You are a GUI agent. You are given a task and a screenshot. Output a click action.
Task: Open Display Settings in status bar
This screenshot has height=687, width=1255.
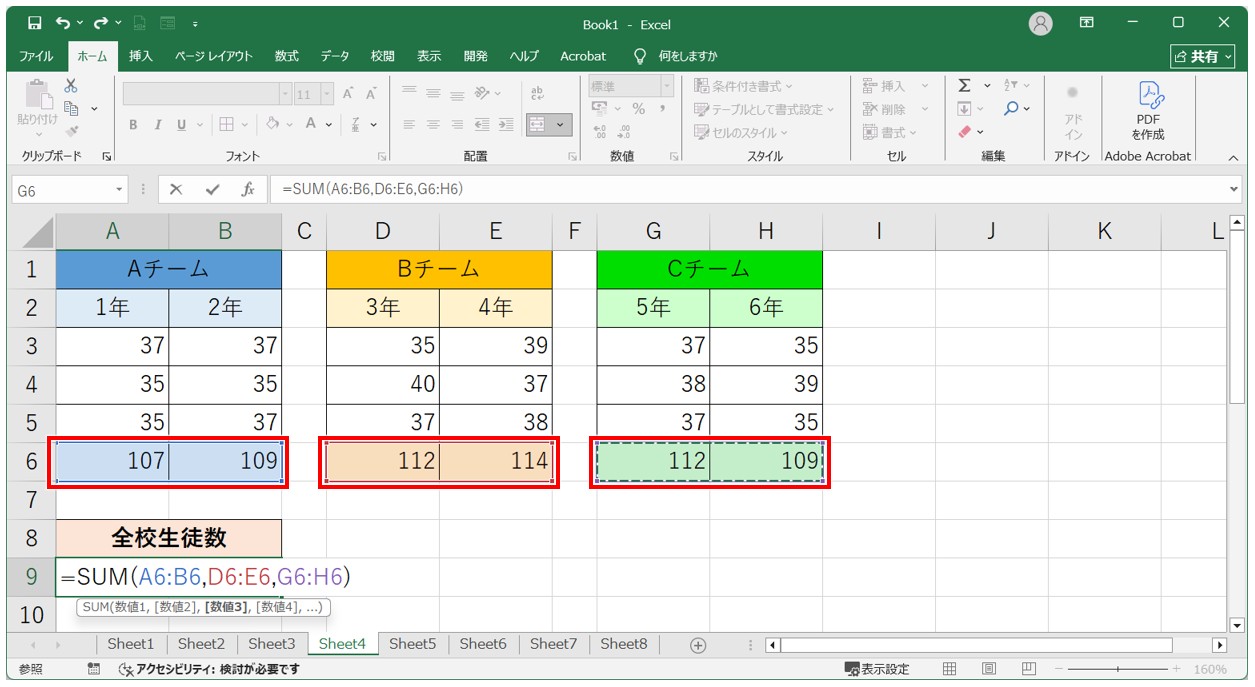click(877, 669)
